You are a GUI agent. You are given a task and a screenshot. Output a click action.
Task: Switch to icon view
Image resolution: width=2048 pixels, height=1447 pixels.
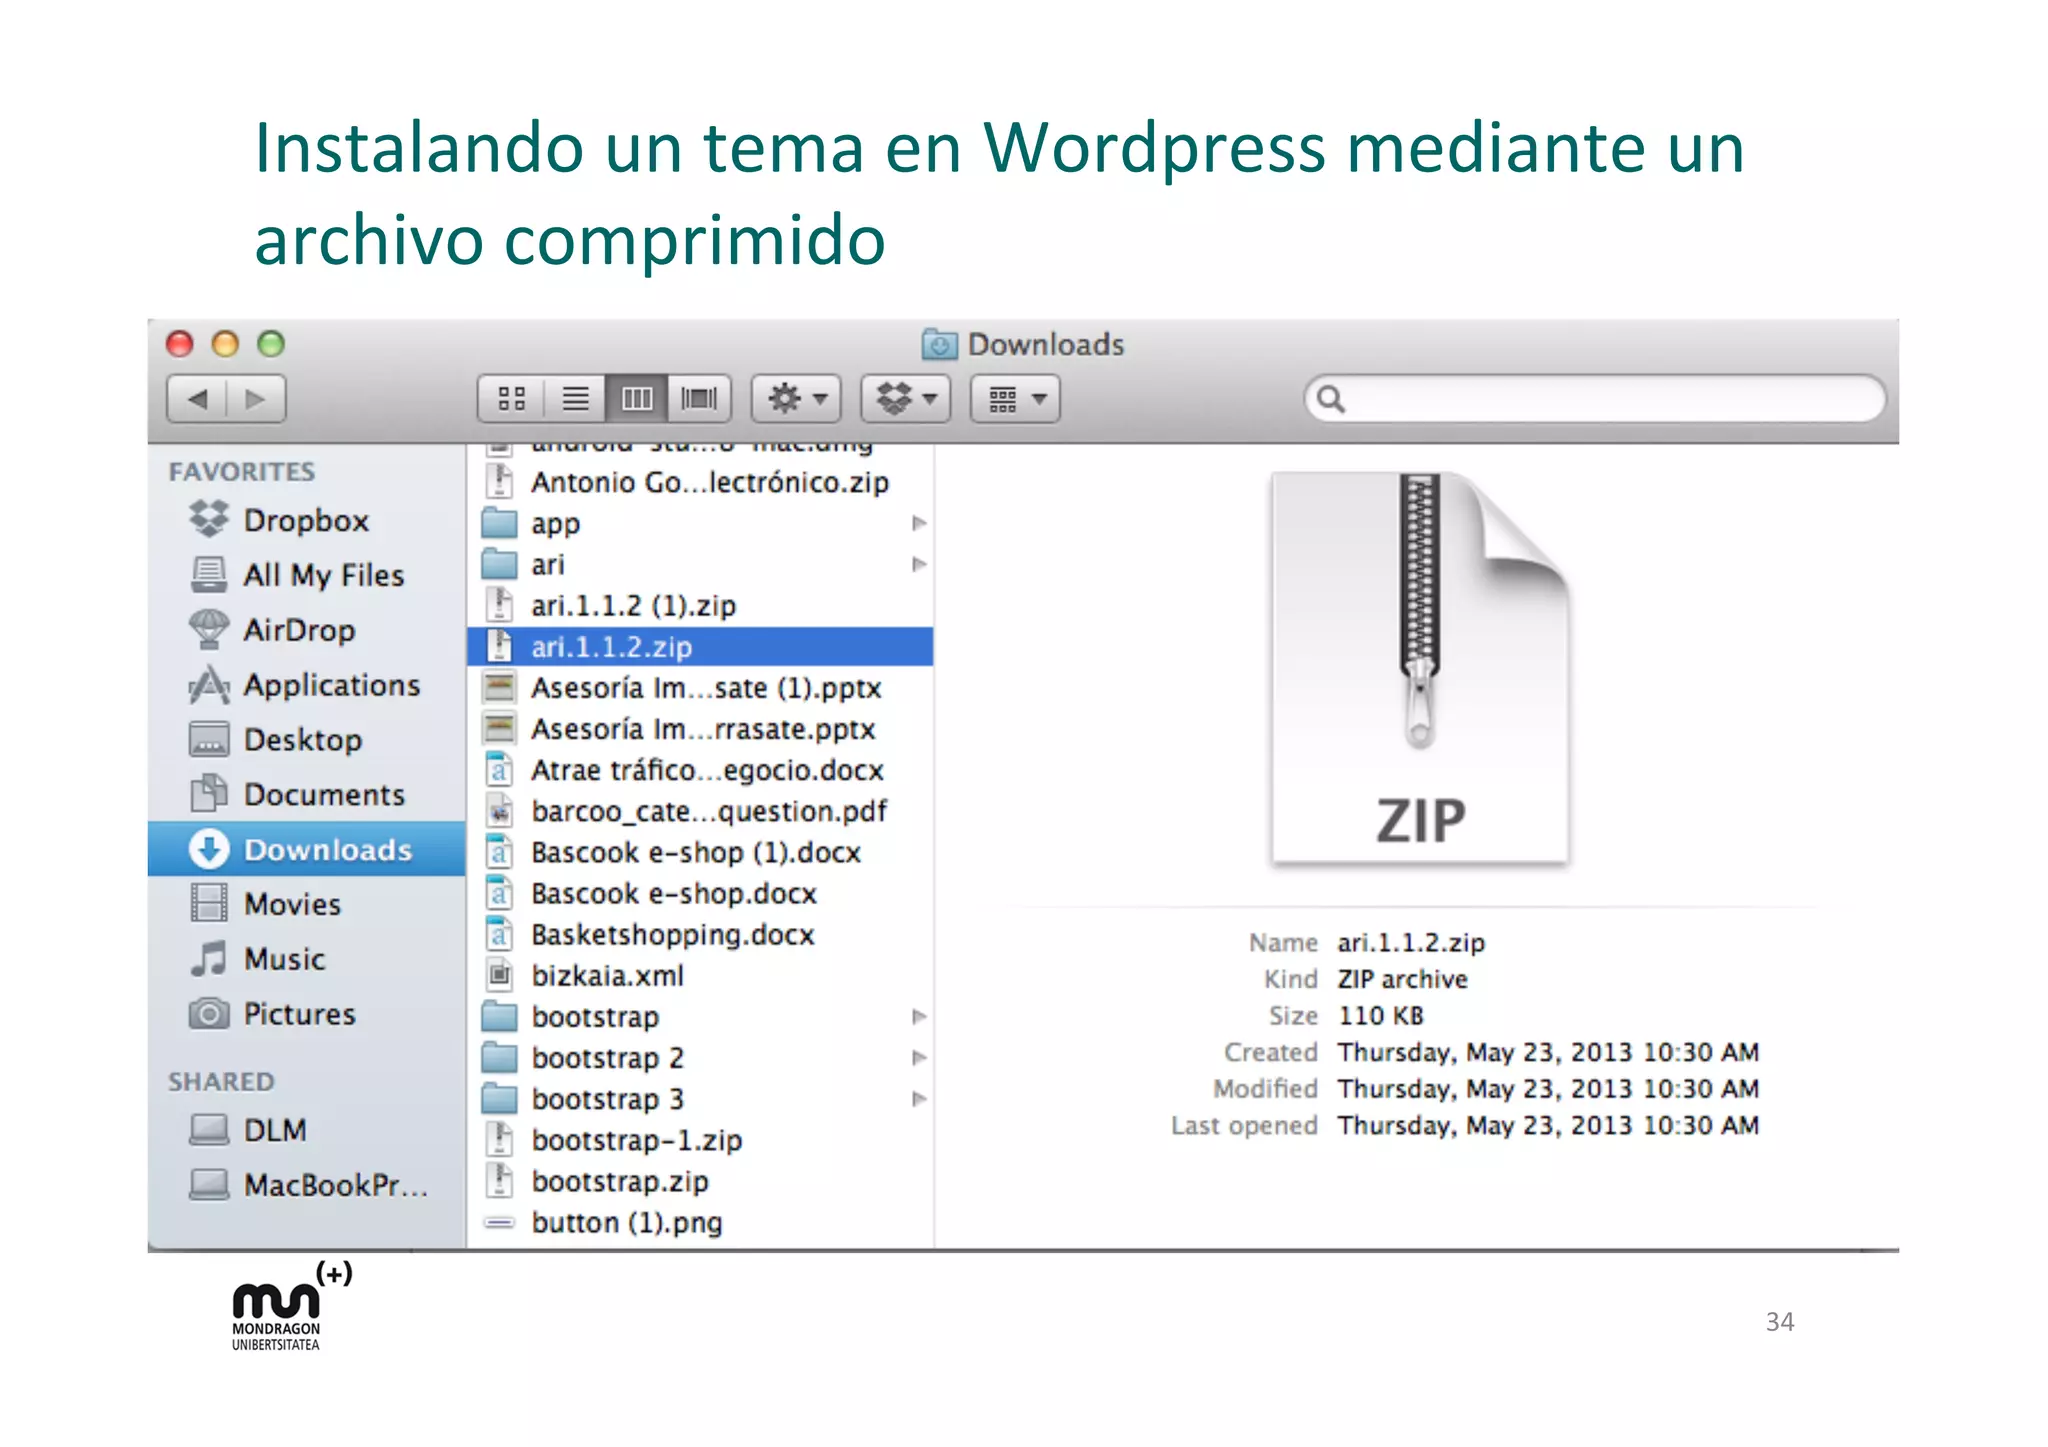(x=511, y=399)
